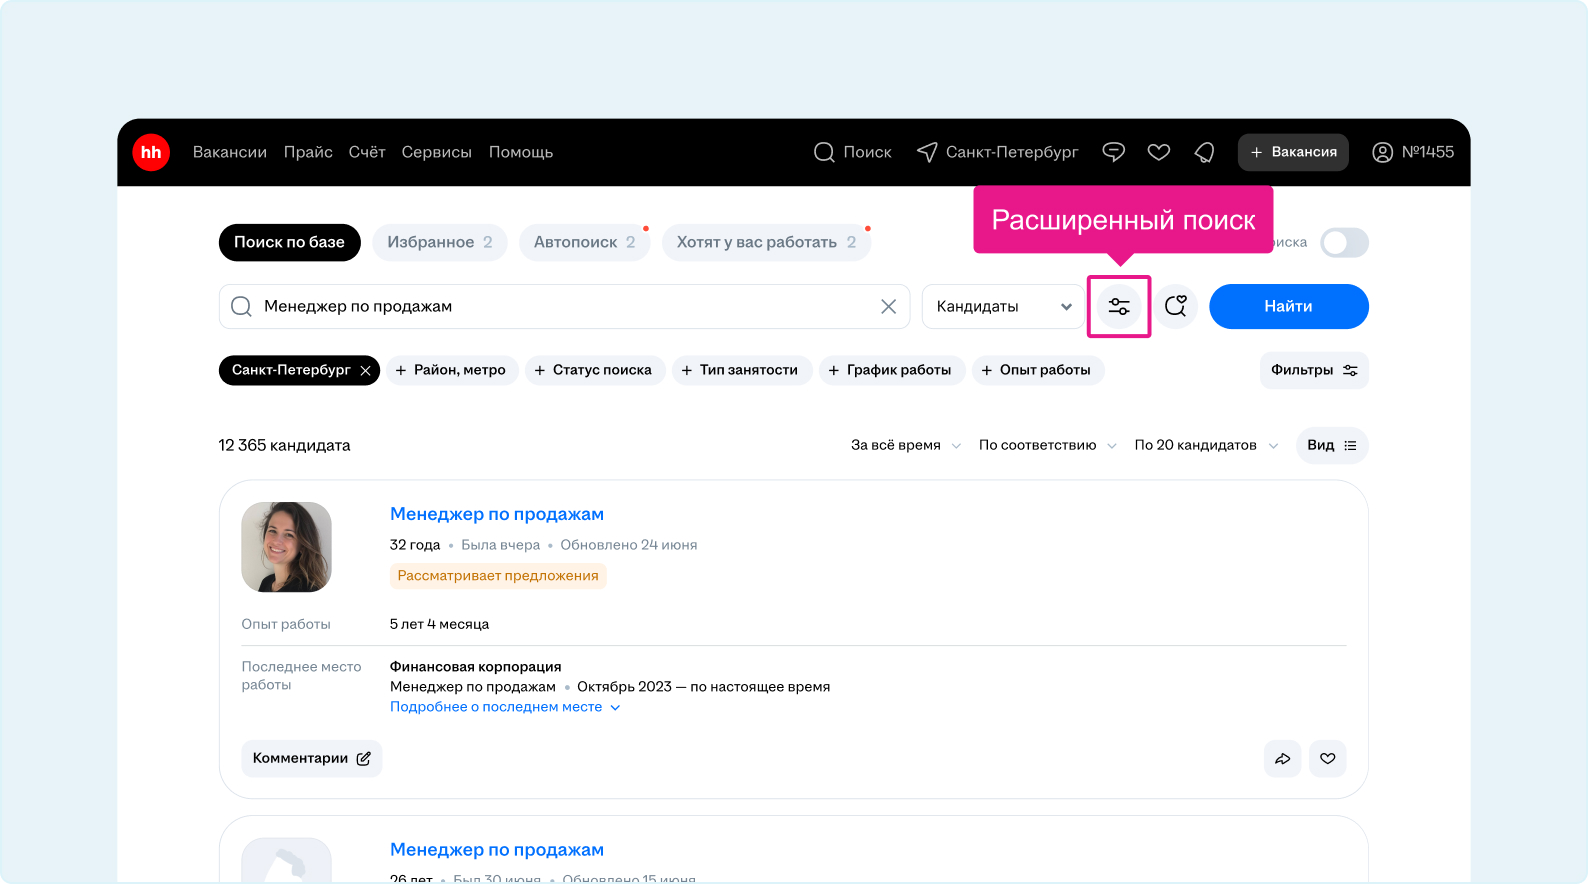This screenshot has height=884, width=1588.
Task: Open account profile №1455
Action: (1413, 152)
